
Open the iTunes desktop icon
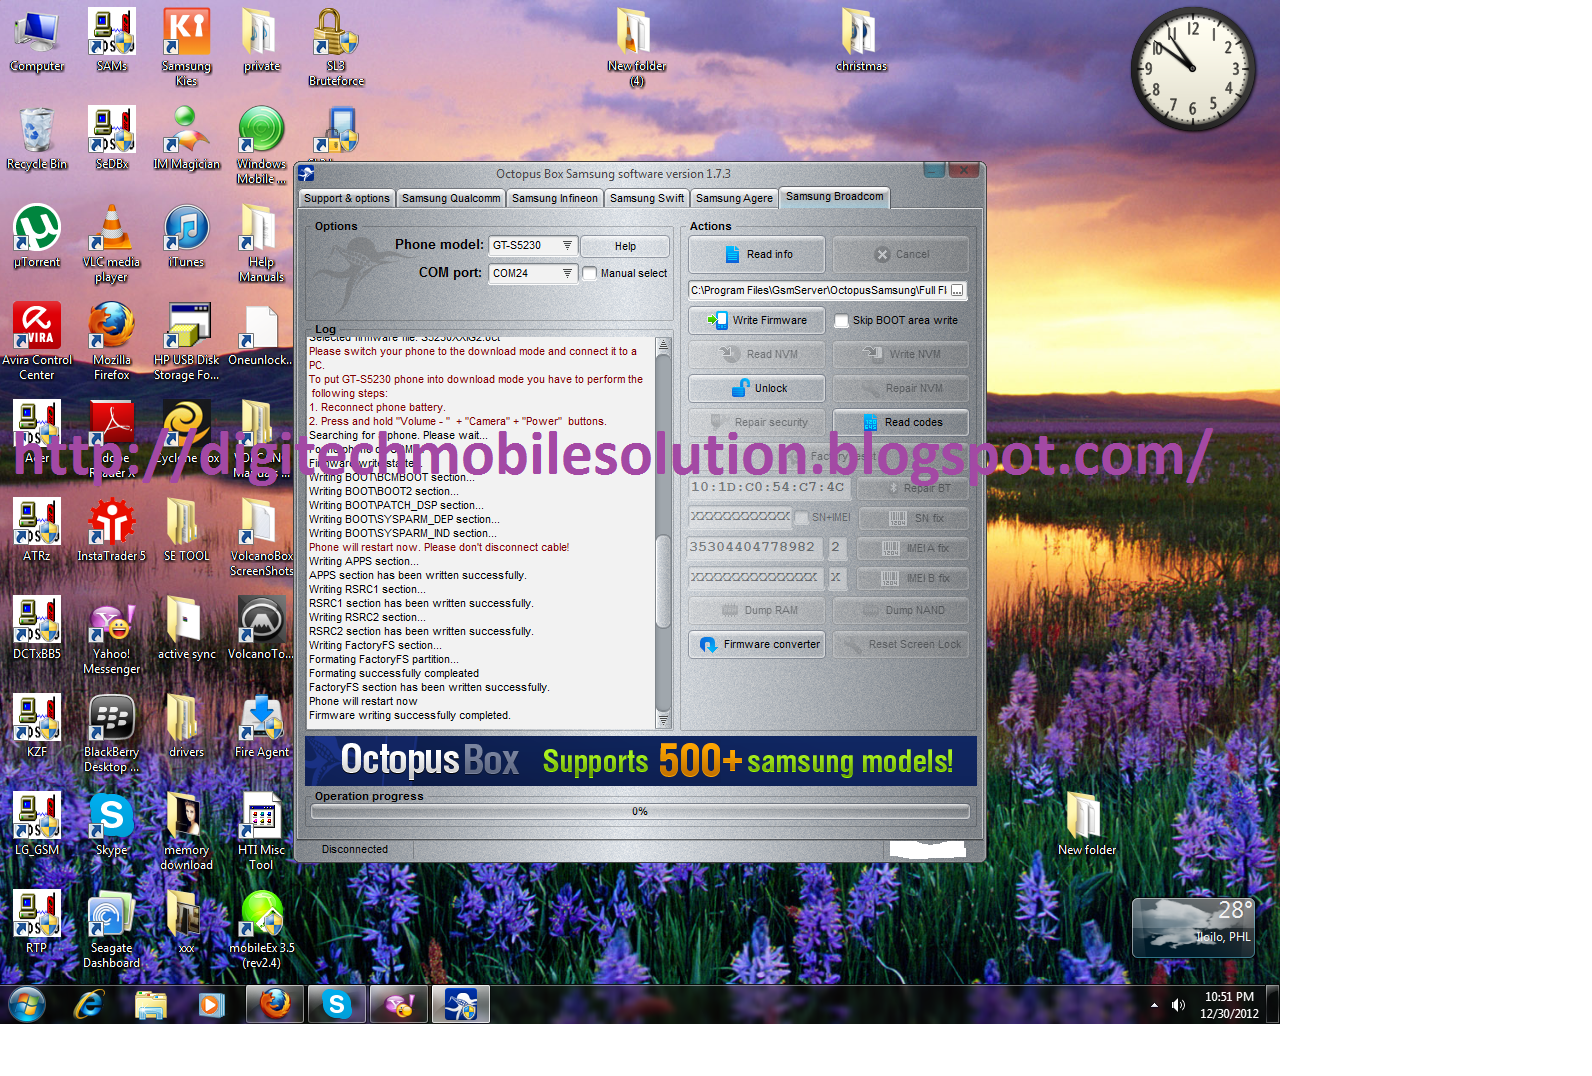[187, 236]
